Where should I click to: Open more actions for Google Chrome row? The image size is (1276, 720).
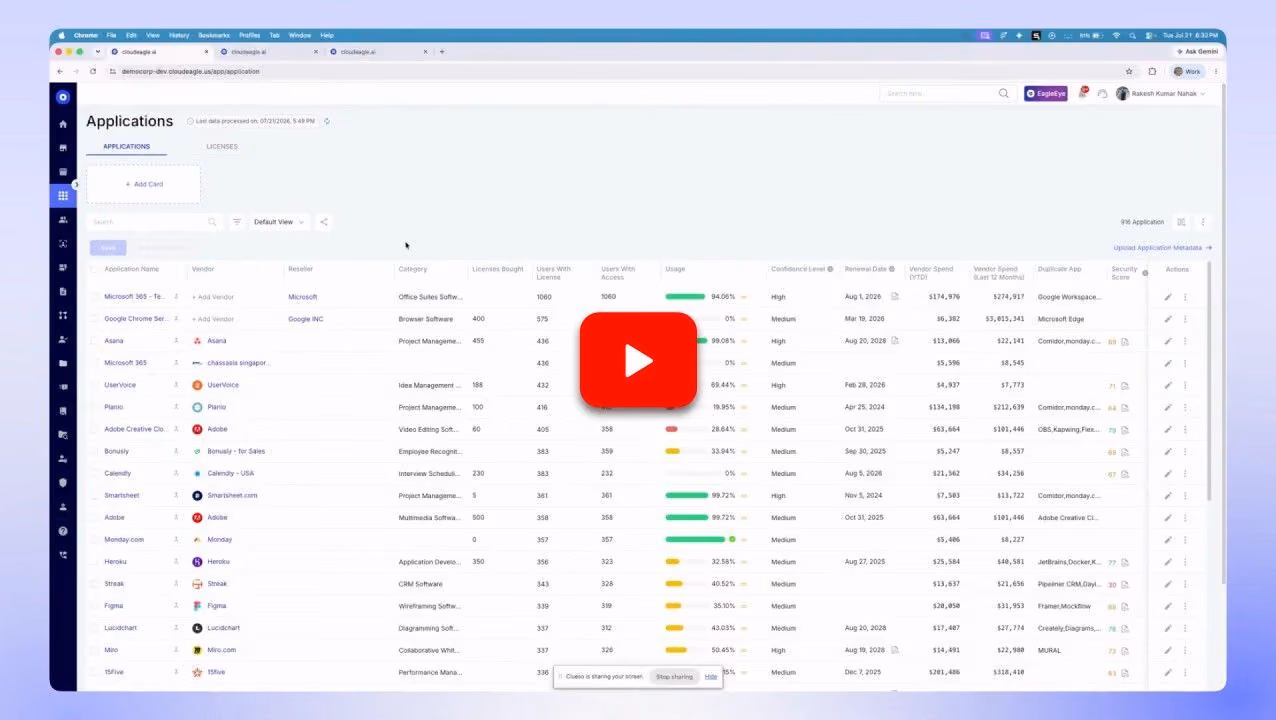click(1185, 319)
